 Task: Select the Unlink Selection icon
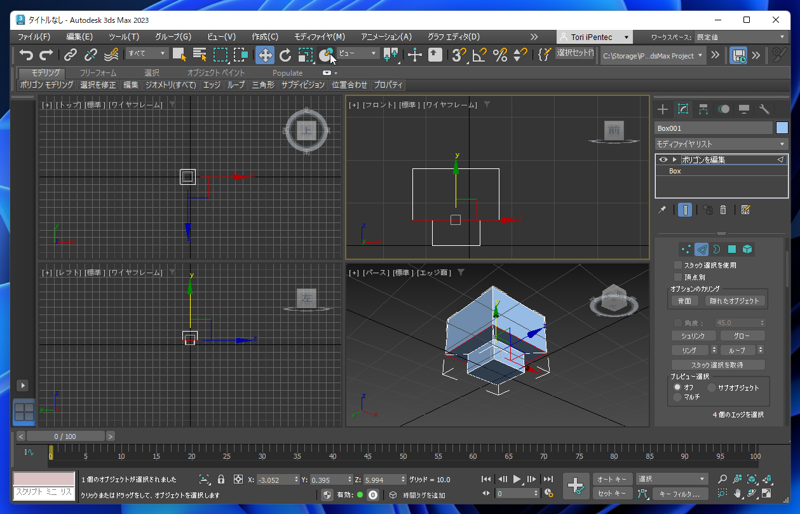click(91, 55)
